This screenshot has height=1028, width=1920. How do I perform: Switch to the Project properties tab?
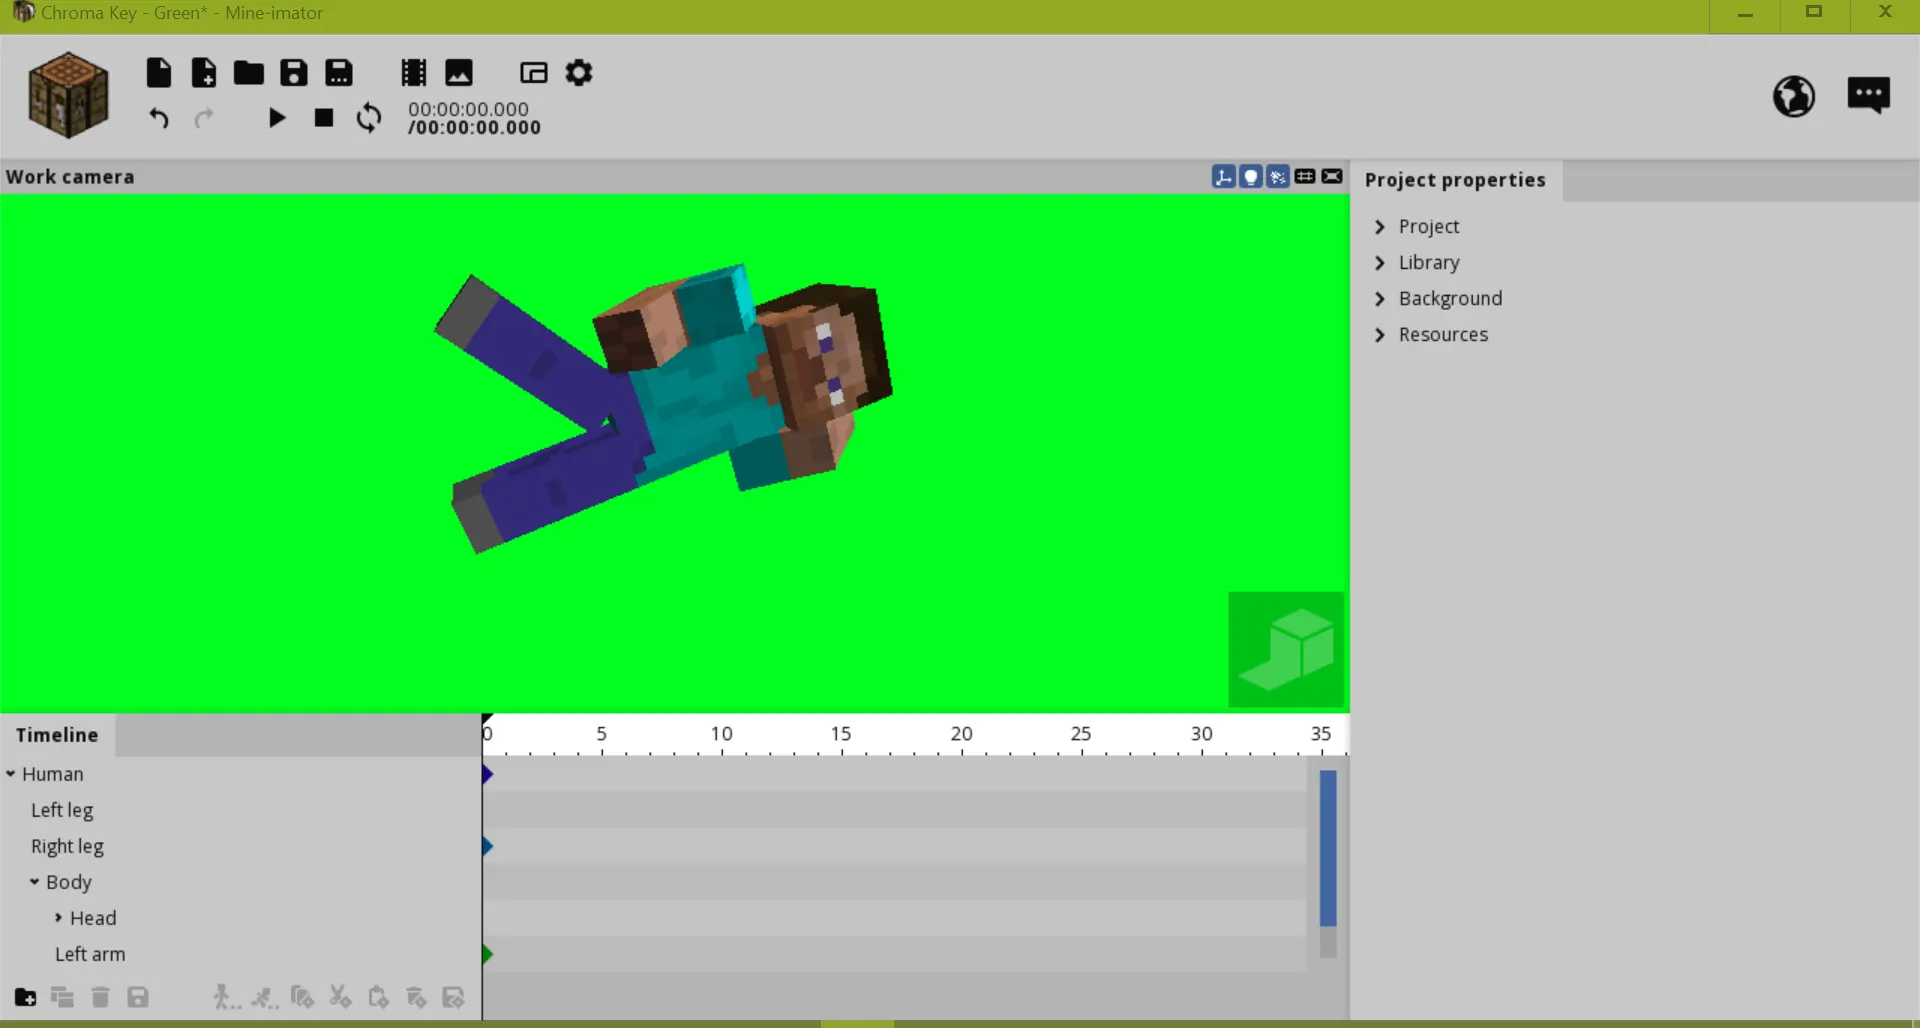coord(1455,180)
